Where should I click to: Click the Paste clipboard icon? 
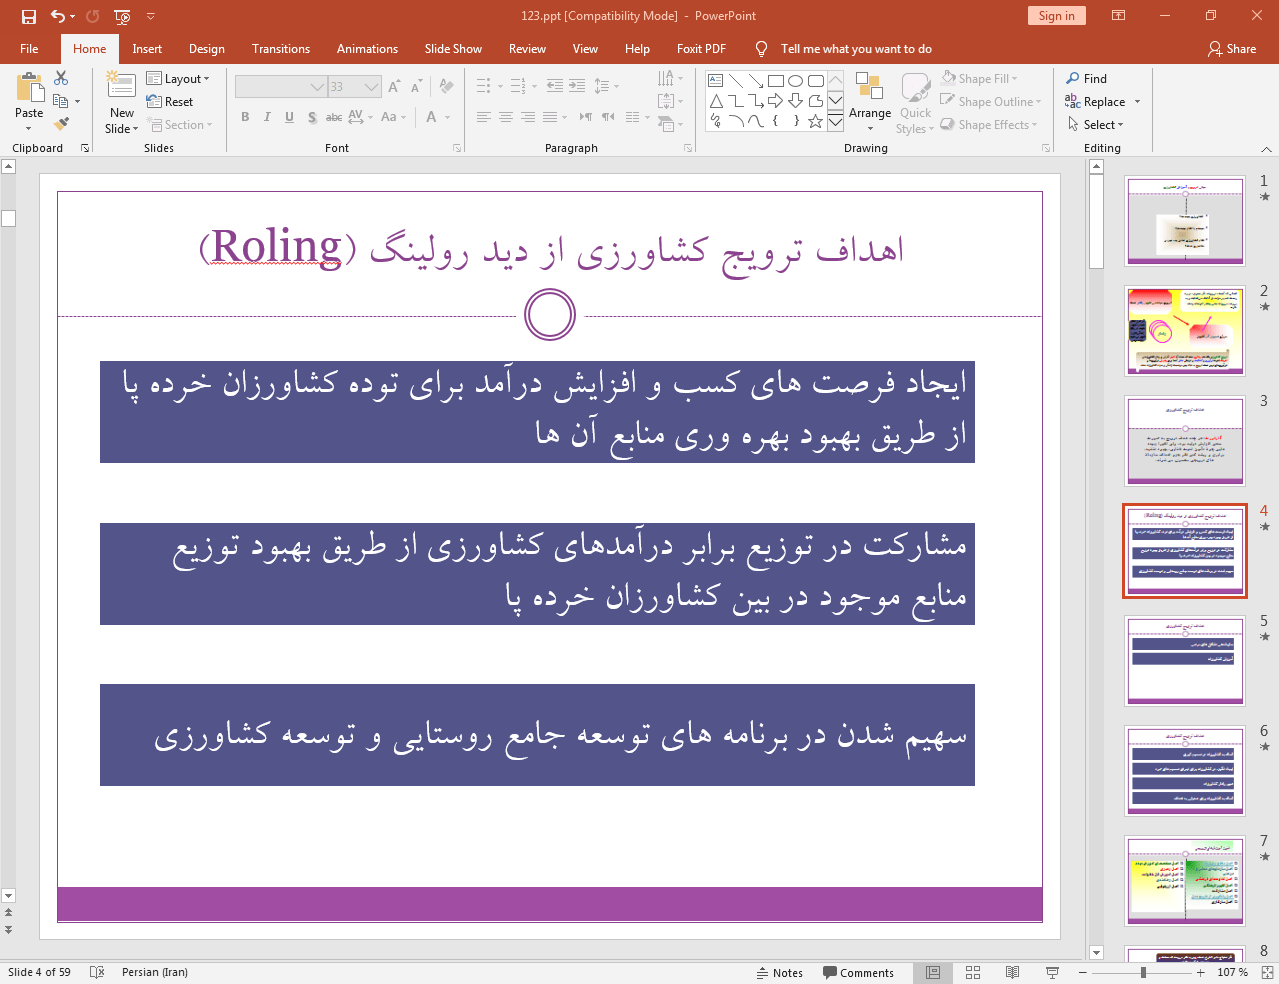click(x=29, y=89)
